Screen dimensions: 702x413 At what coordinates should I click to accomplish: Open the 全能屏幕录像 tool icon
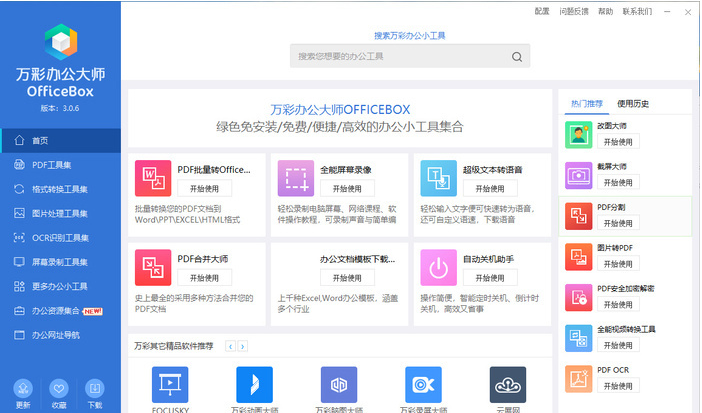(x=296, y=178)
